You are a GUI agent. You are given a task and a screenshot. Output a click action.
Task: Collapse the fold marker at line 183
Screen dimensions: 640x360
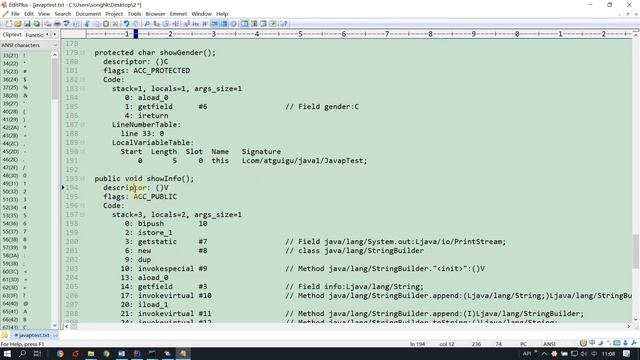tap(82, 89)
